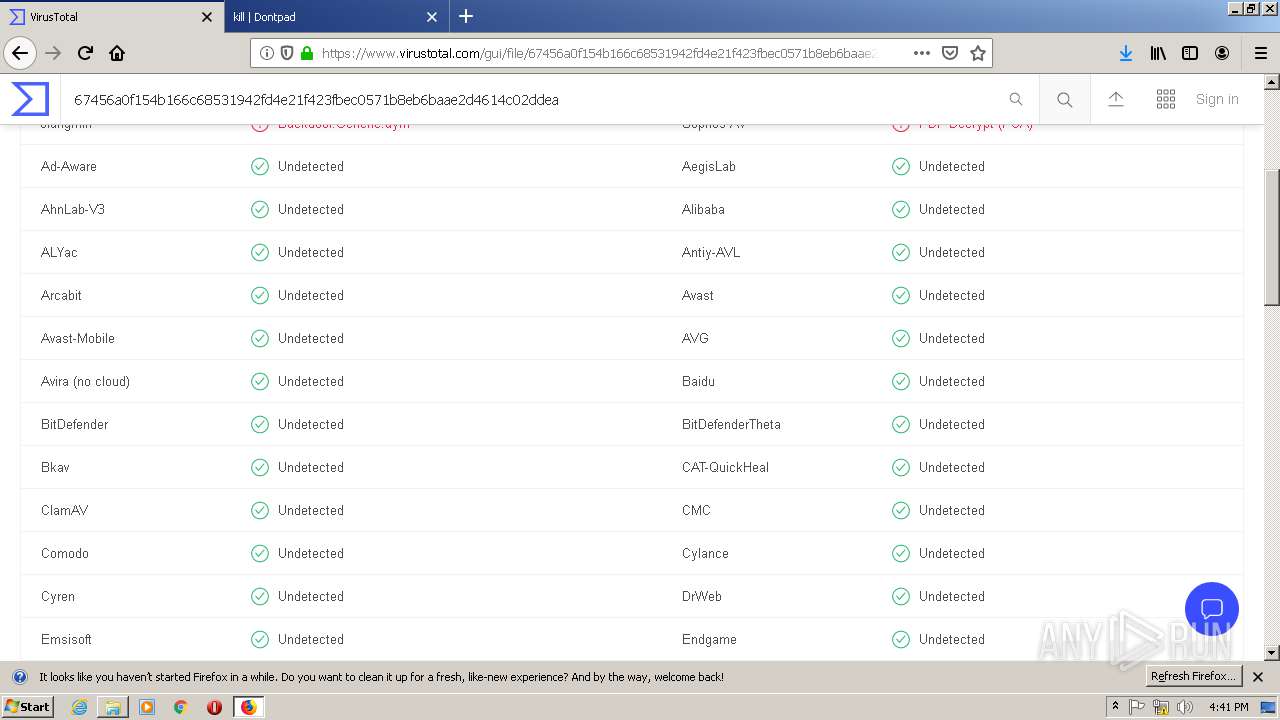Toggle Firefox sidebar view
The height and width of the screenshot is (720, 1280).
[x=1190, y=53]
